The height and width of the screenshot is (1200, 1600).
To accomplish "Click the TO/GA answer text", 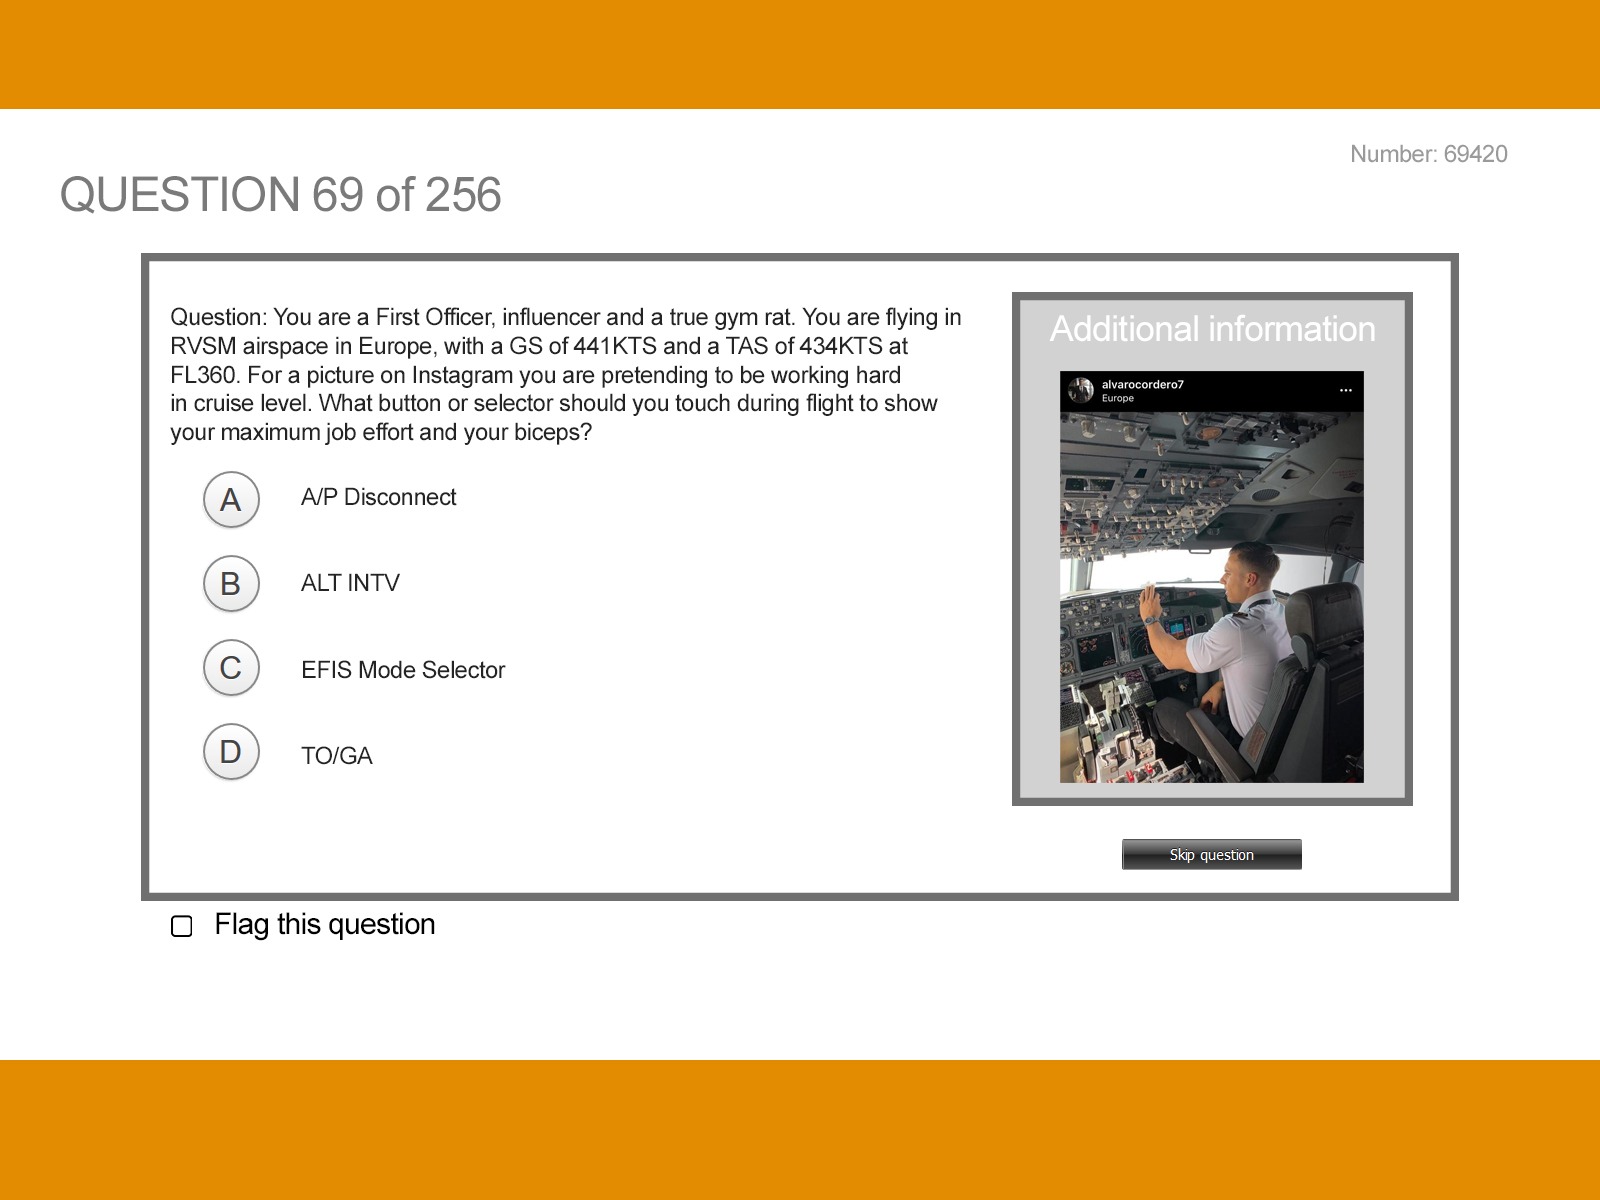I will click(337, 756).
